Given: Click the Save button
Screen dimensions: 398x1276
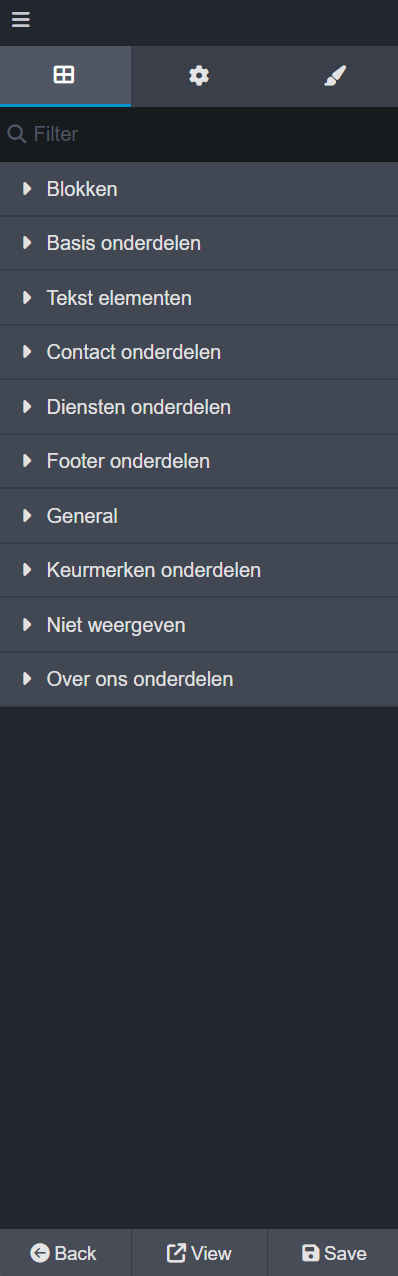Looking at the screenshot, I should [333, 1253].
